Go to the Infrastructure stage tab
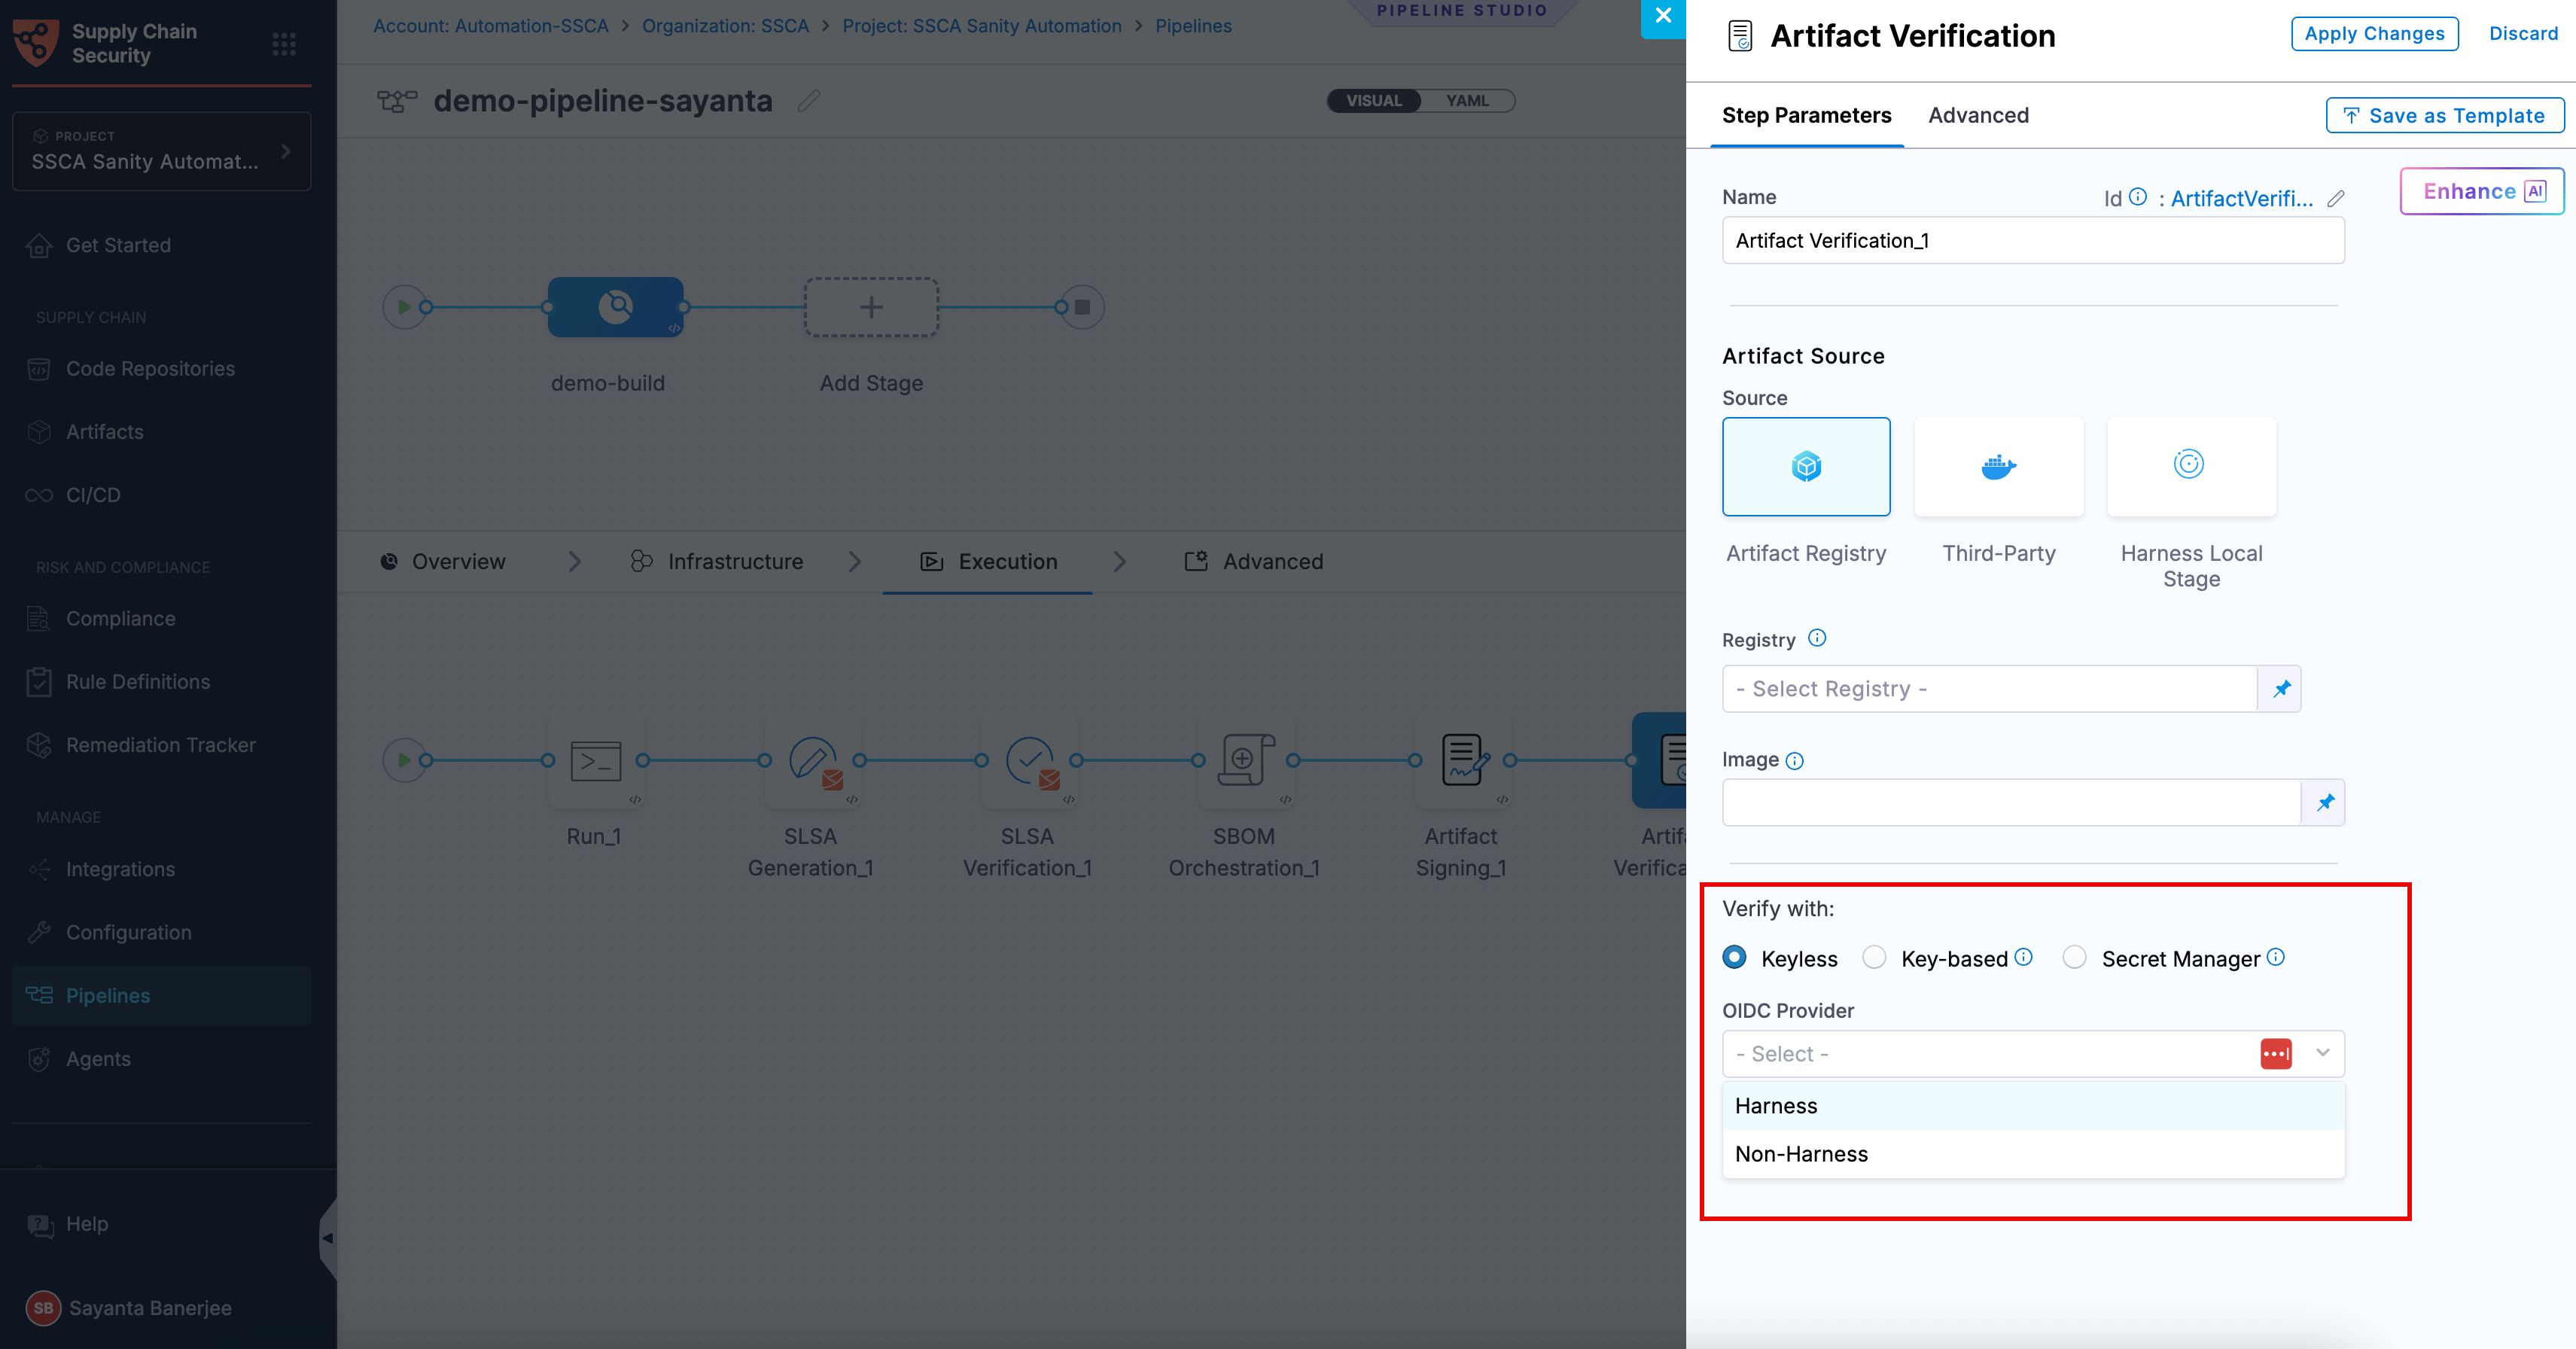Viewport: 2576px width, 1349px height. pos(716,562)
